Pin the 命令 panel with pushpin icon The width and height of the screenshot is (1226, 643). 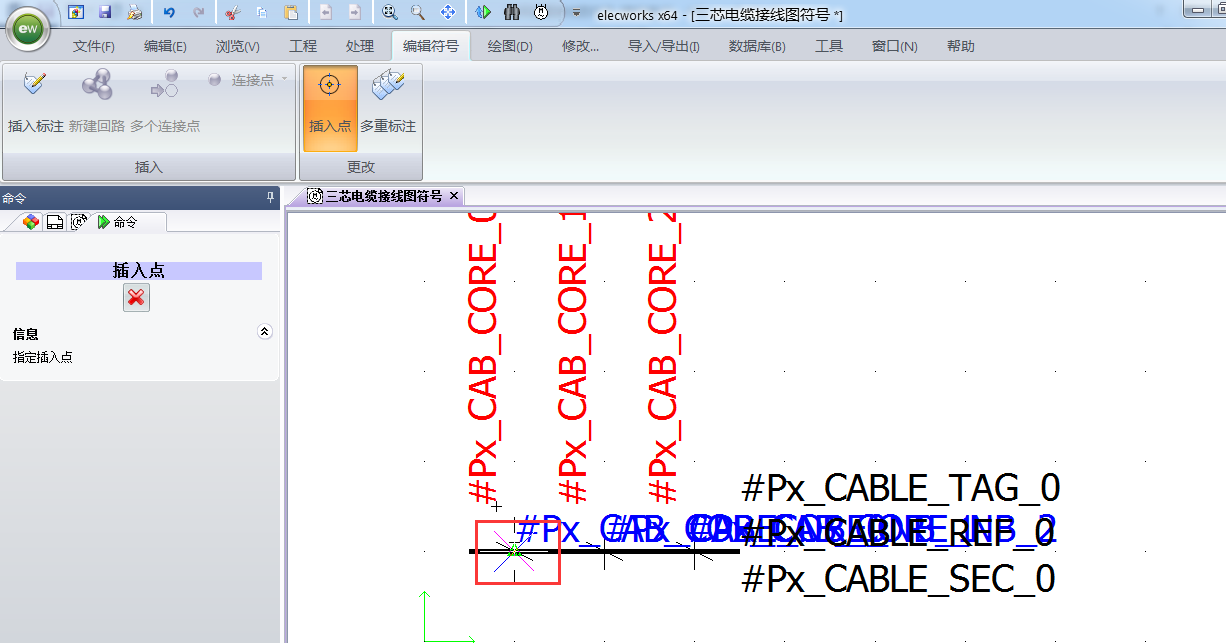coord(270,198)
